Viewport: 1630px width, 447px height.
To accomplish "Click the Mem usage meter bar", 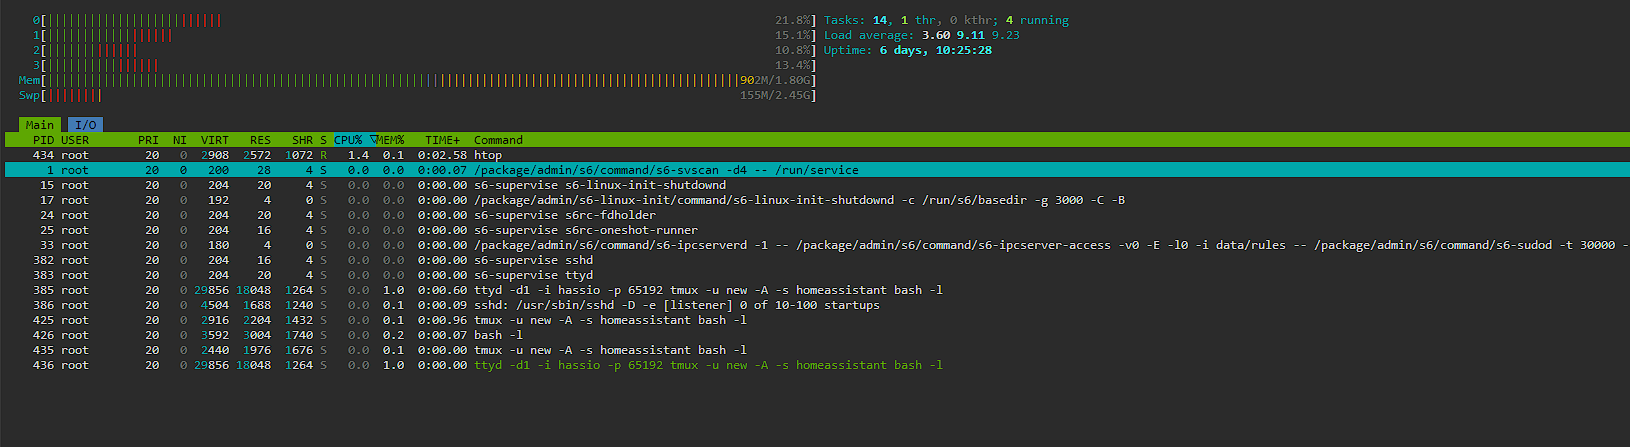I will 418,80.
